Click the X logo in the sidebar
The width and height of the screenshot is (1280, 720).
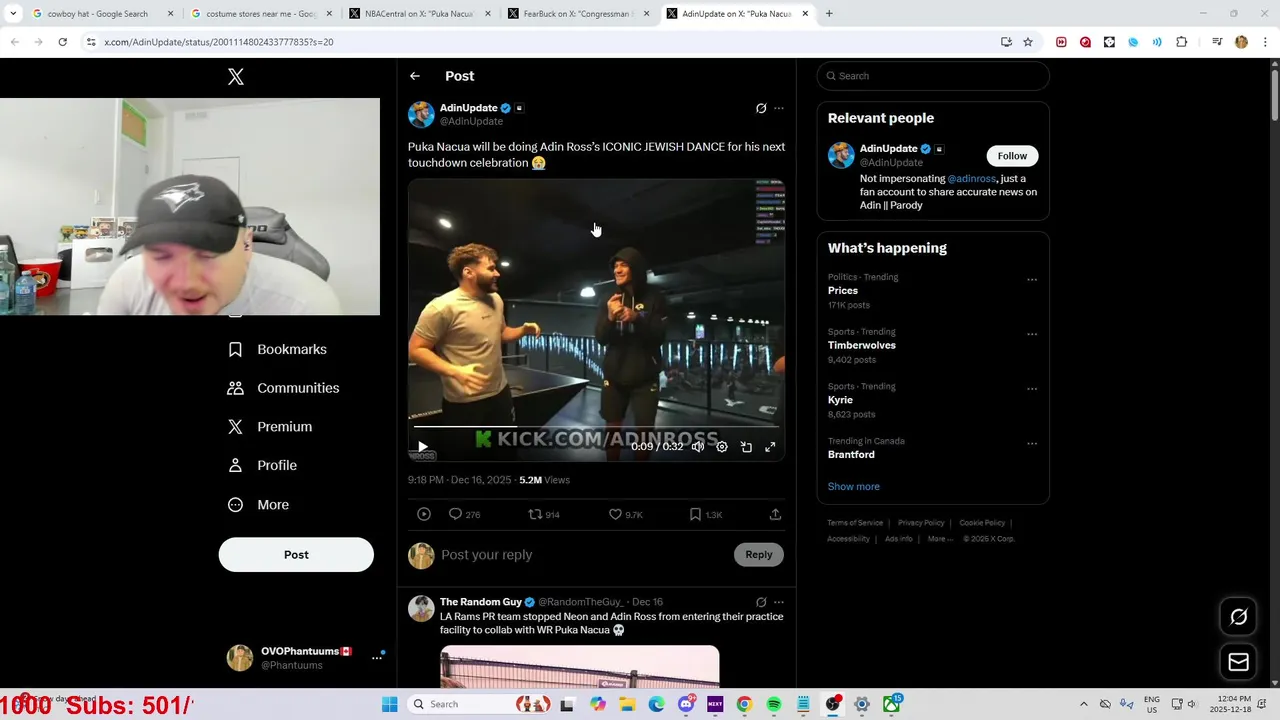tap(236, 77)
